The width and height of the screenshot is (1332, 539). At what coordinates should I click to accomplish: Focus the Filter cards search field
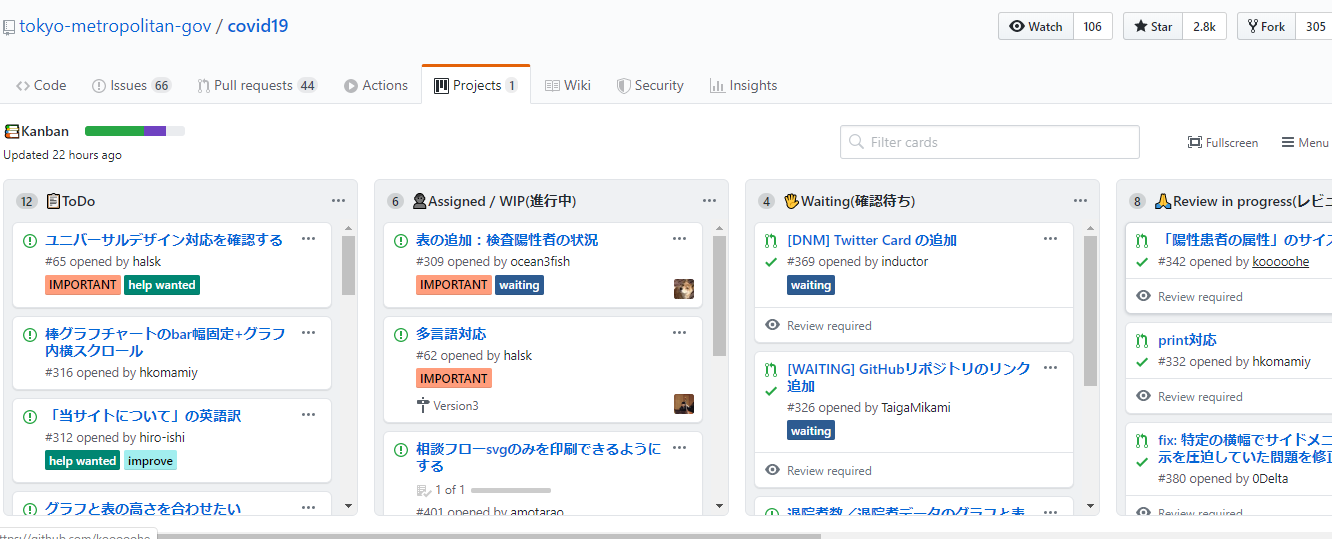[x=990, y=142]
